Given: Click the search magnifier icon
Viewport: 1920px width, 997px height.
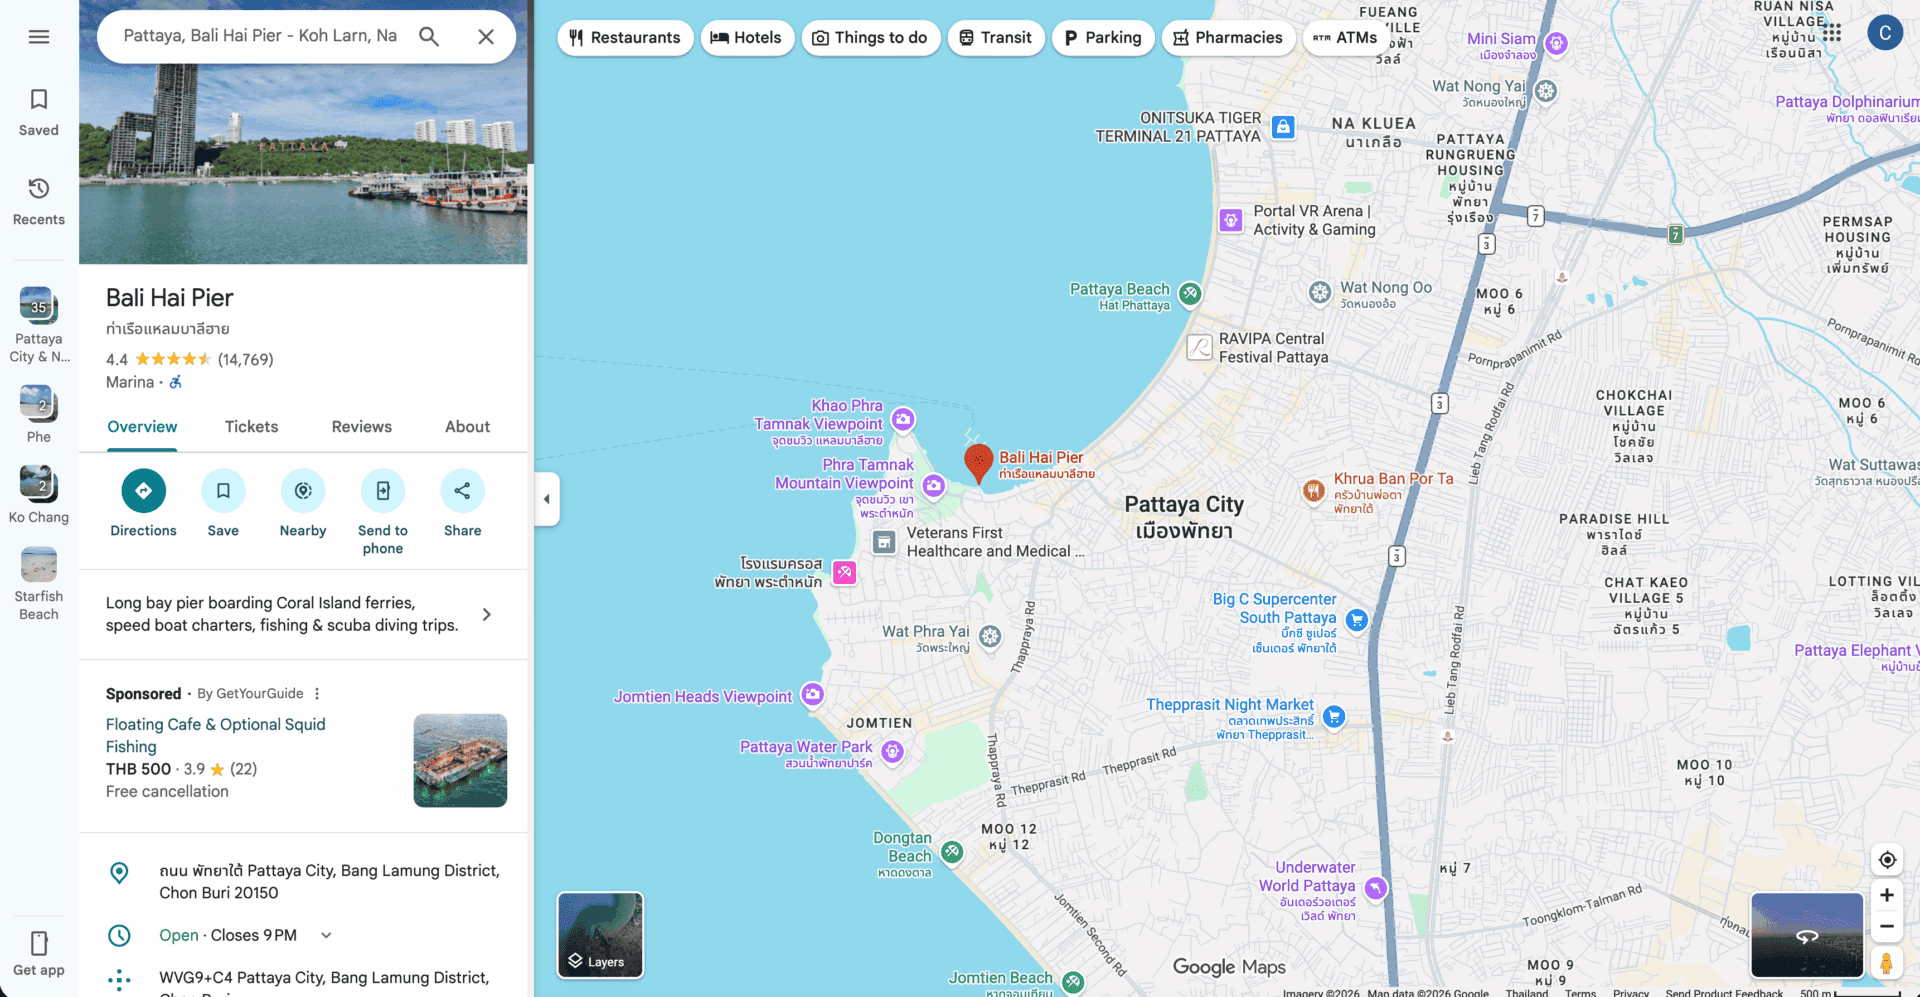Looking at the screenshot, I should pos(429,37).
